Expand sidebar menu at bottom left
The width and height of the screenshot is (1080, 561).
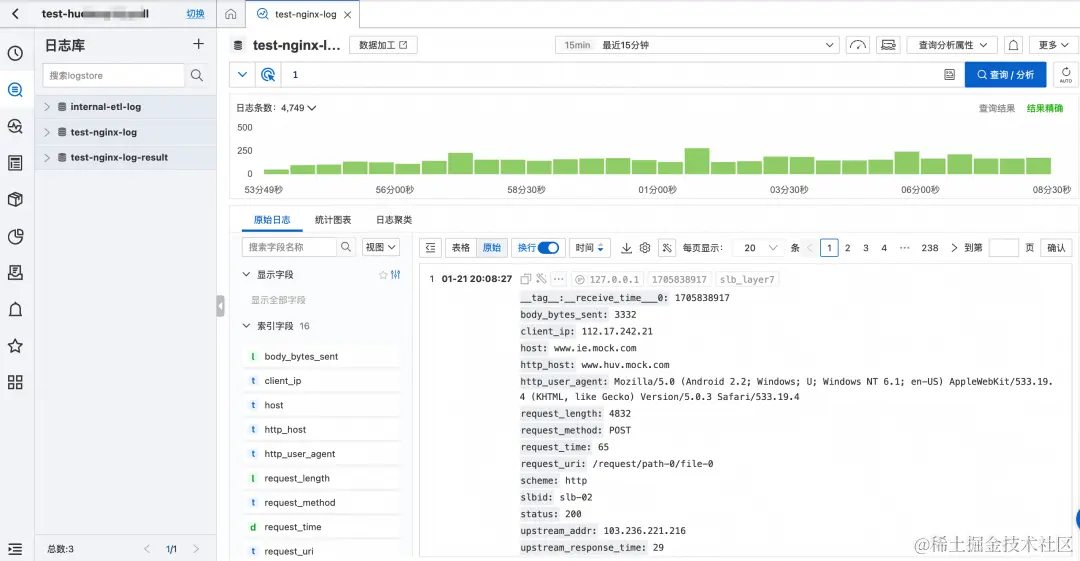[15, 549]
